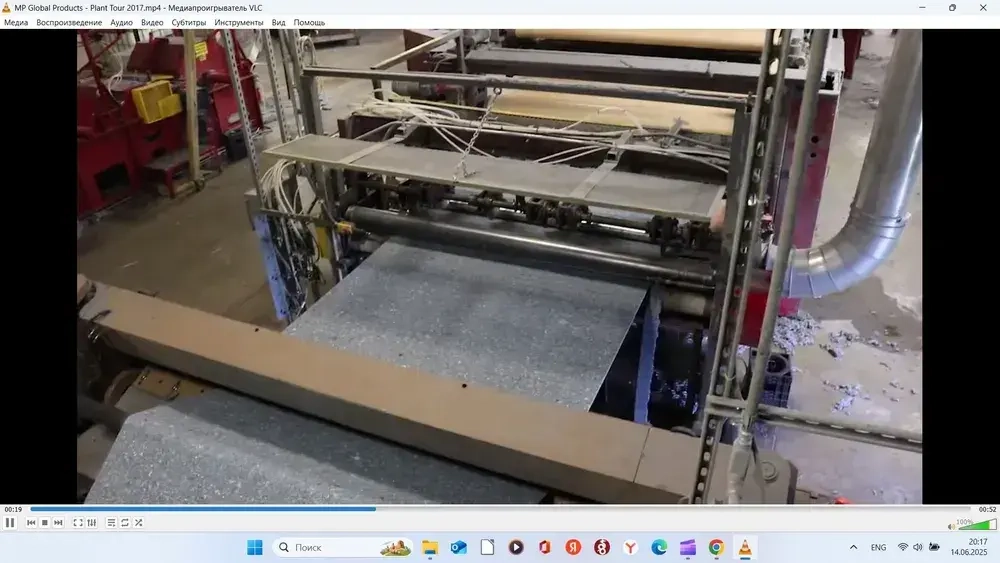Toggle random shuffle playback

tap(139, 523)
